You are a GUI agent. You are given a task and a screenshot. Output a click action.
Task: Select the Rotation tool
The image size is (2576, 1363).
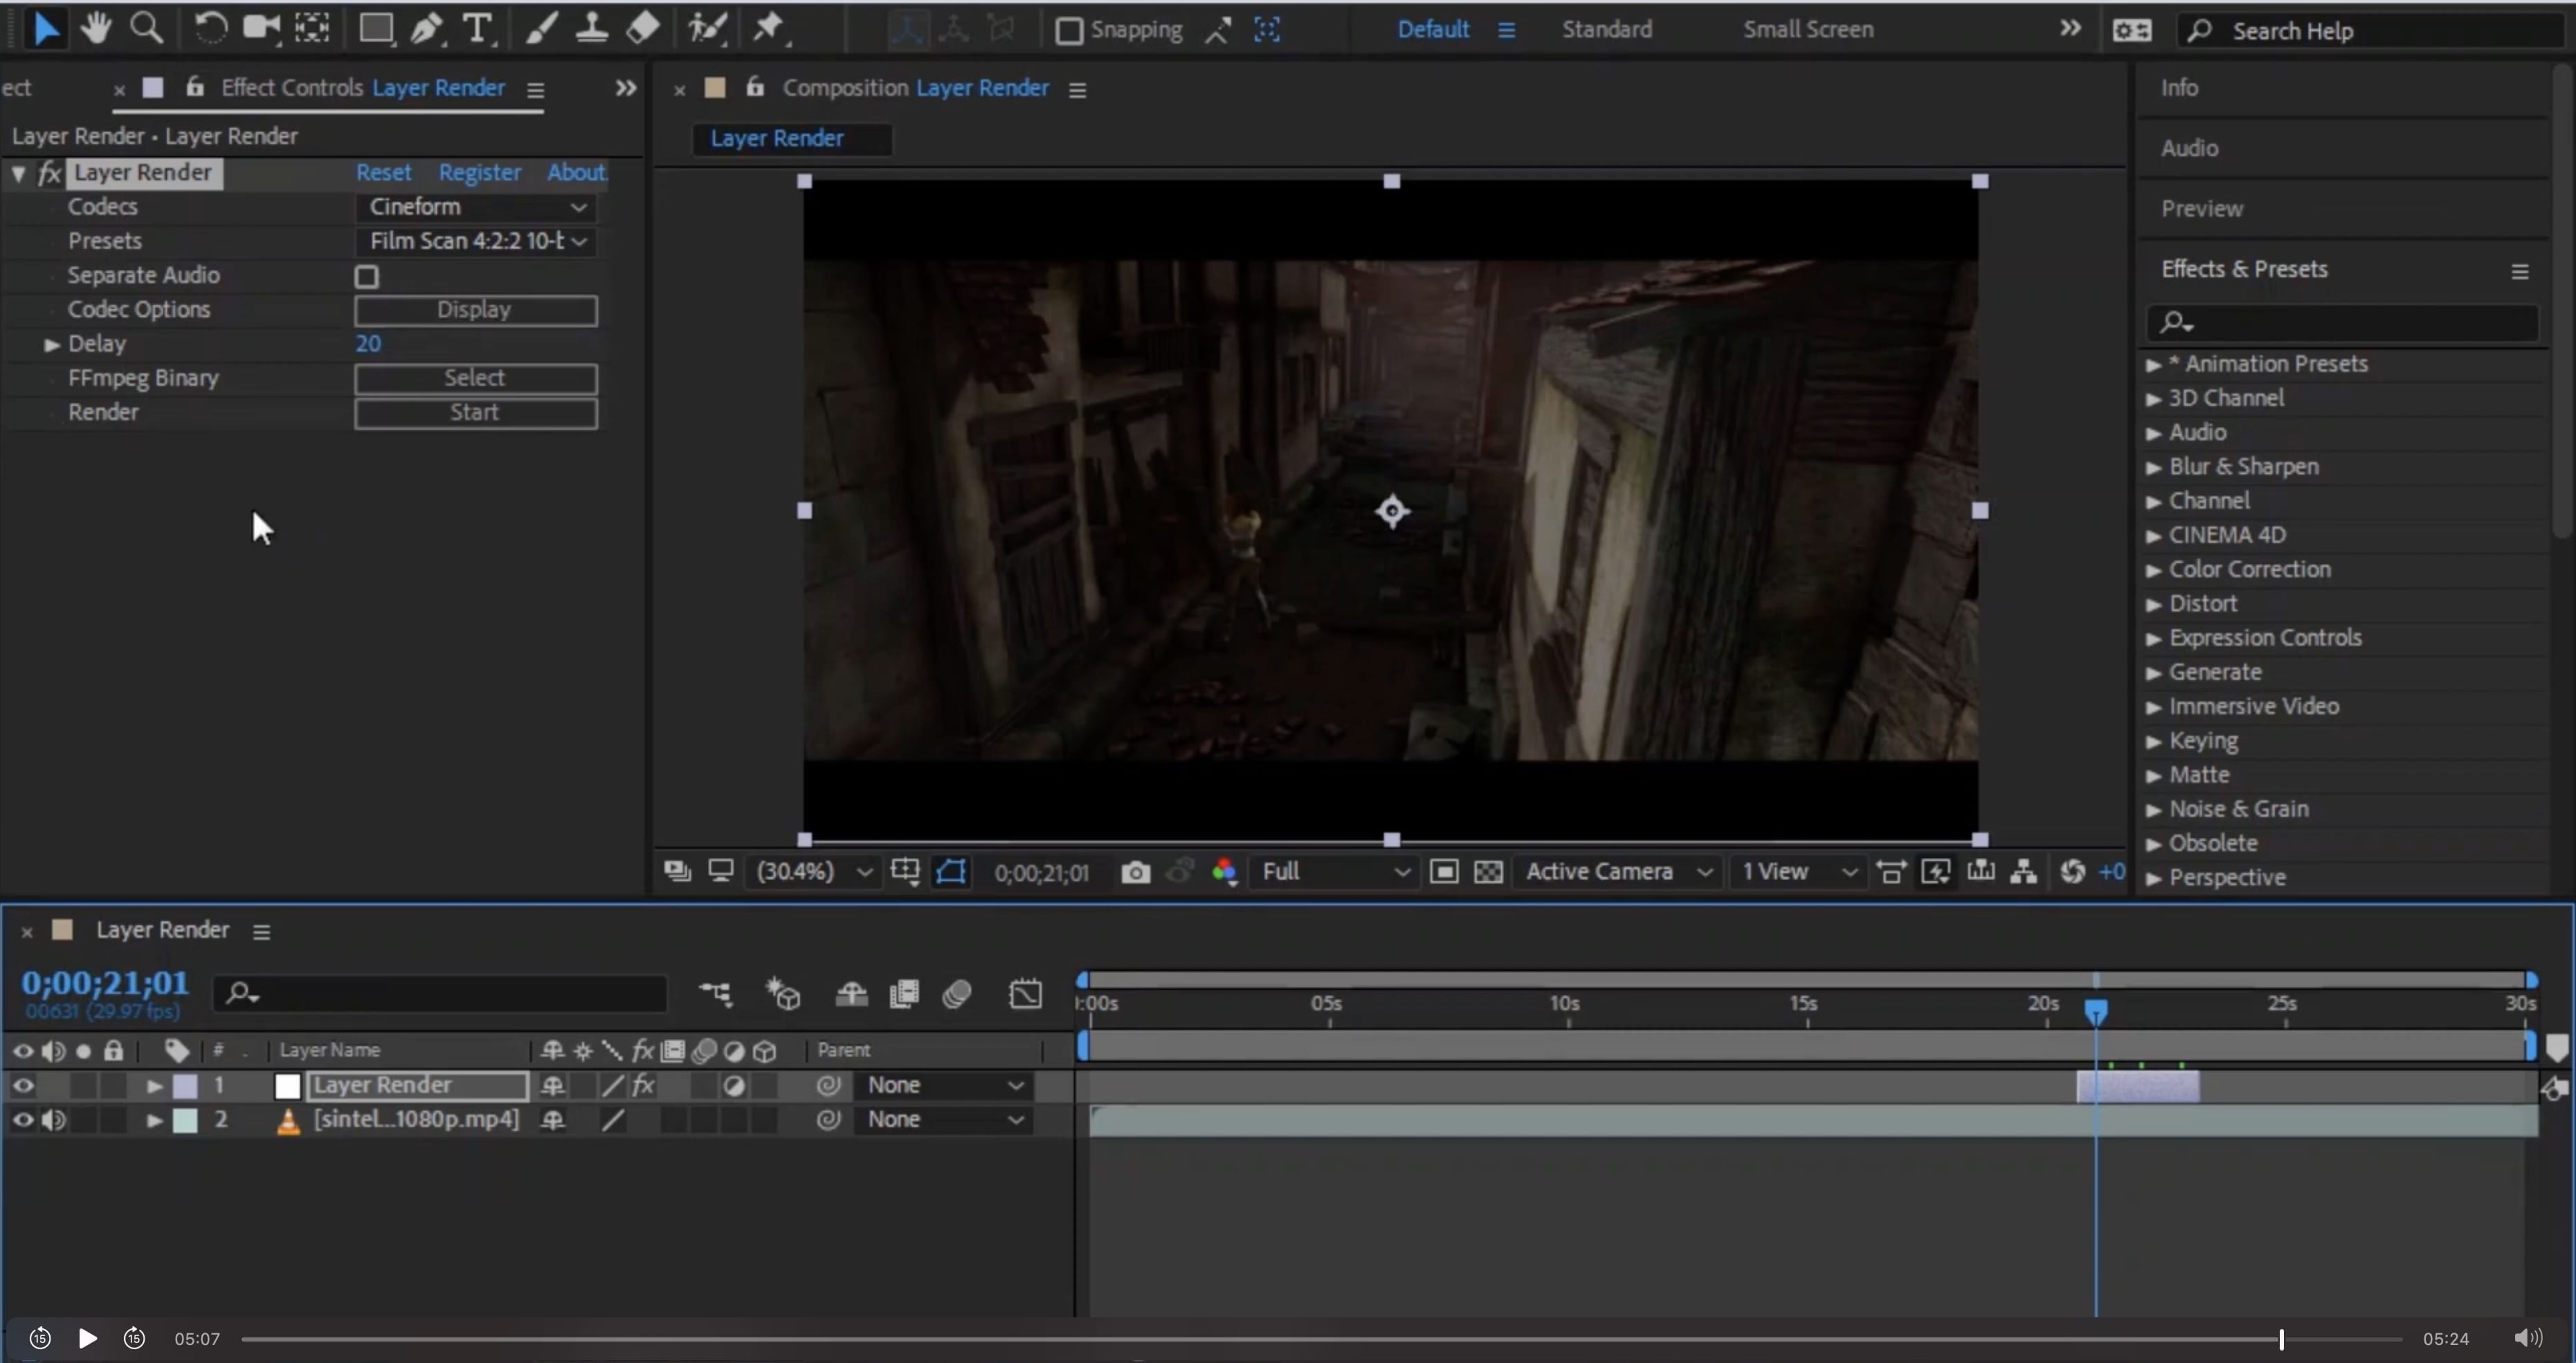point(210,28)
